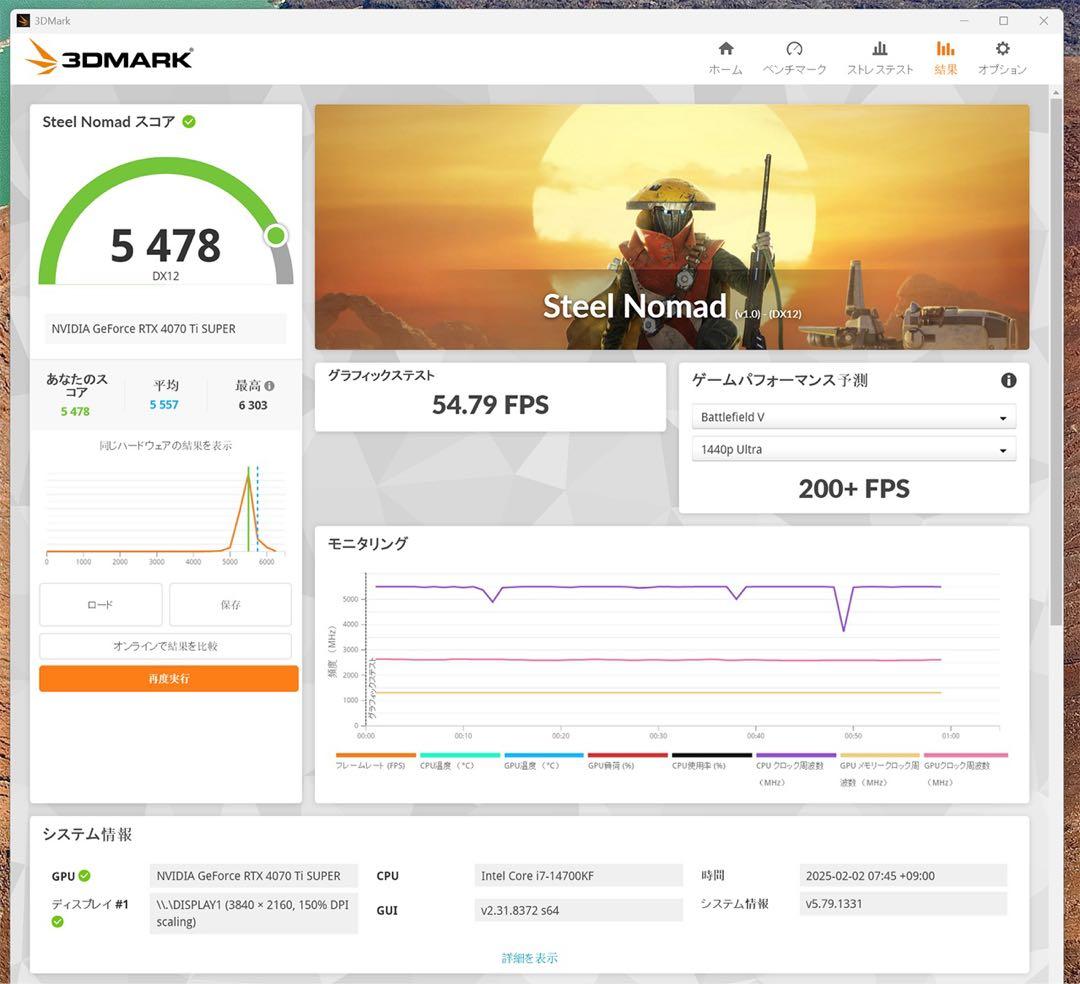This screenshot has height=984, width=1080.
Task: Switch to the ベンチマーク tab
Action: tap(794, 55)
